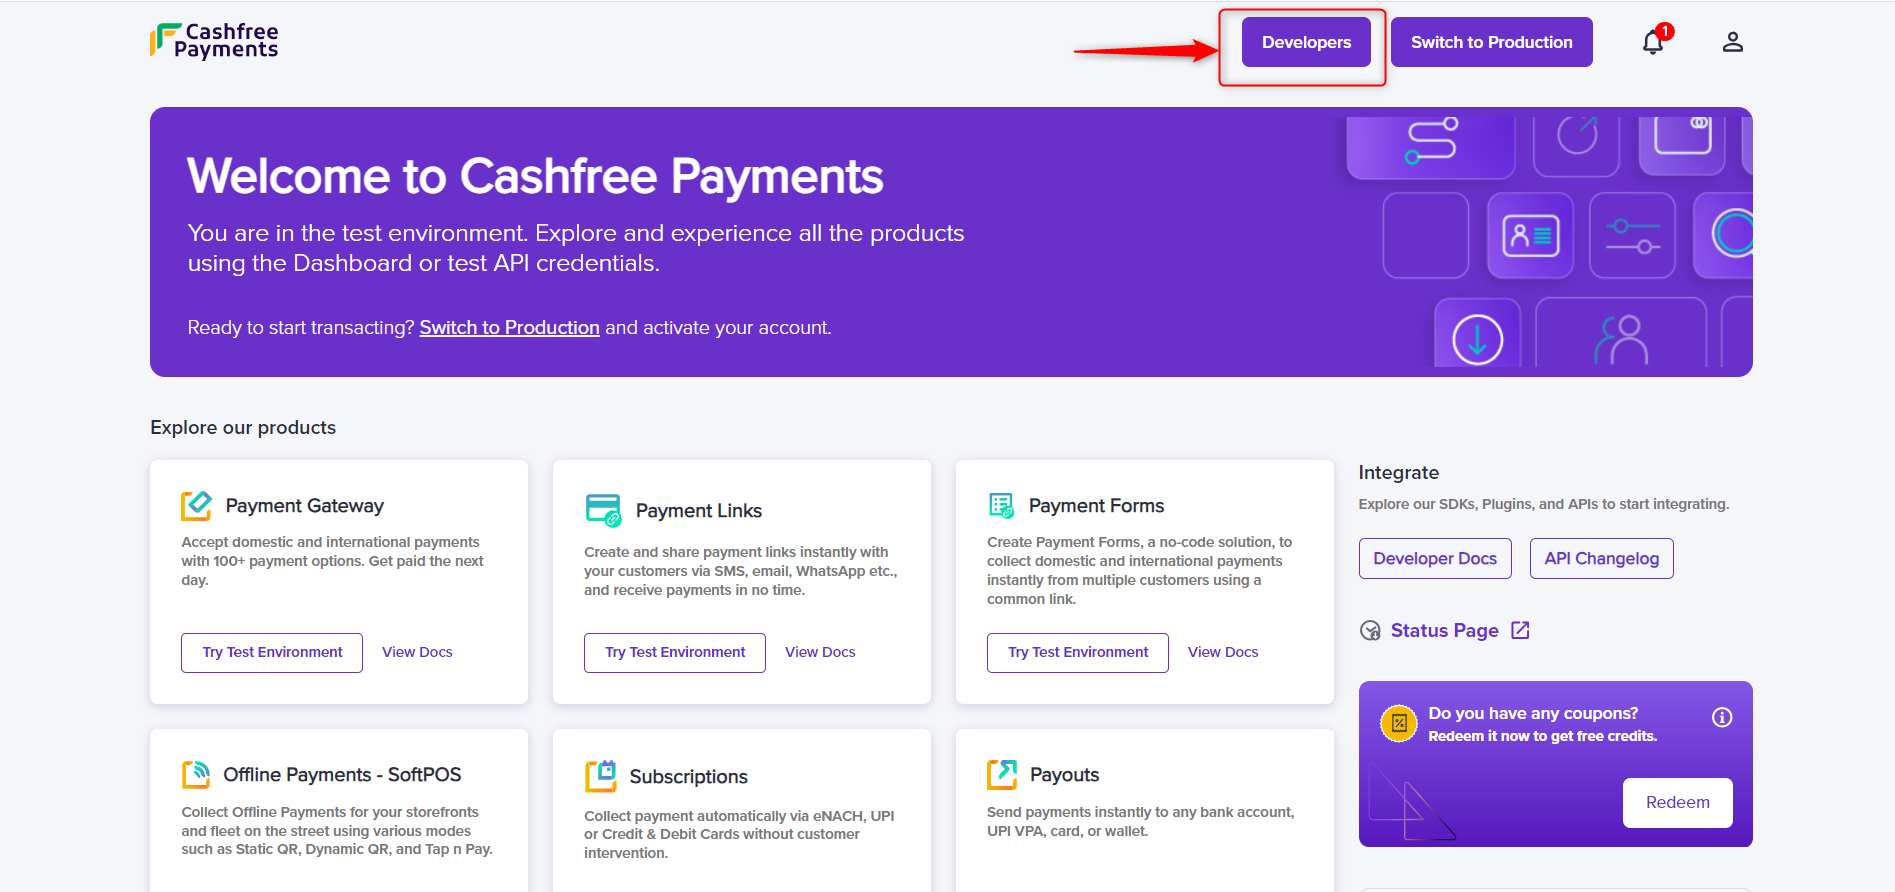This screenshot has height=892, width=1895.
Task: Click the Payment Links card icon
Action: click(603, 510)
